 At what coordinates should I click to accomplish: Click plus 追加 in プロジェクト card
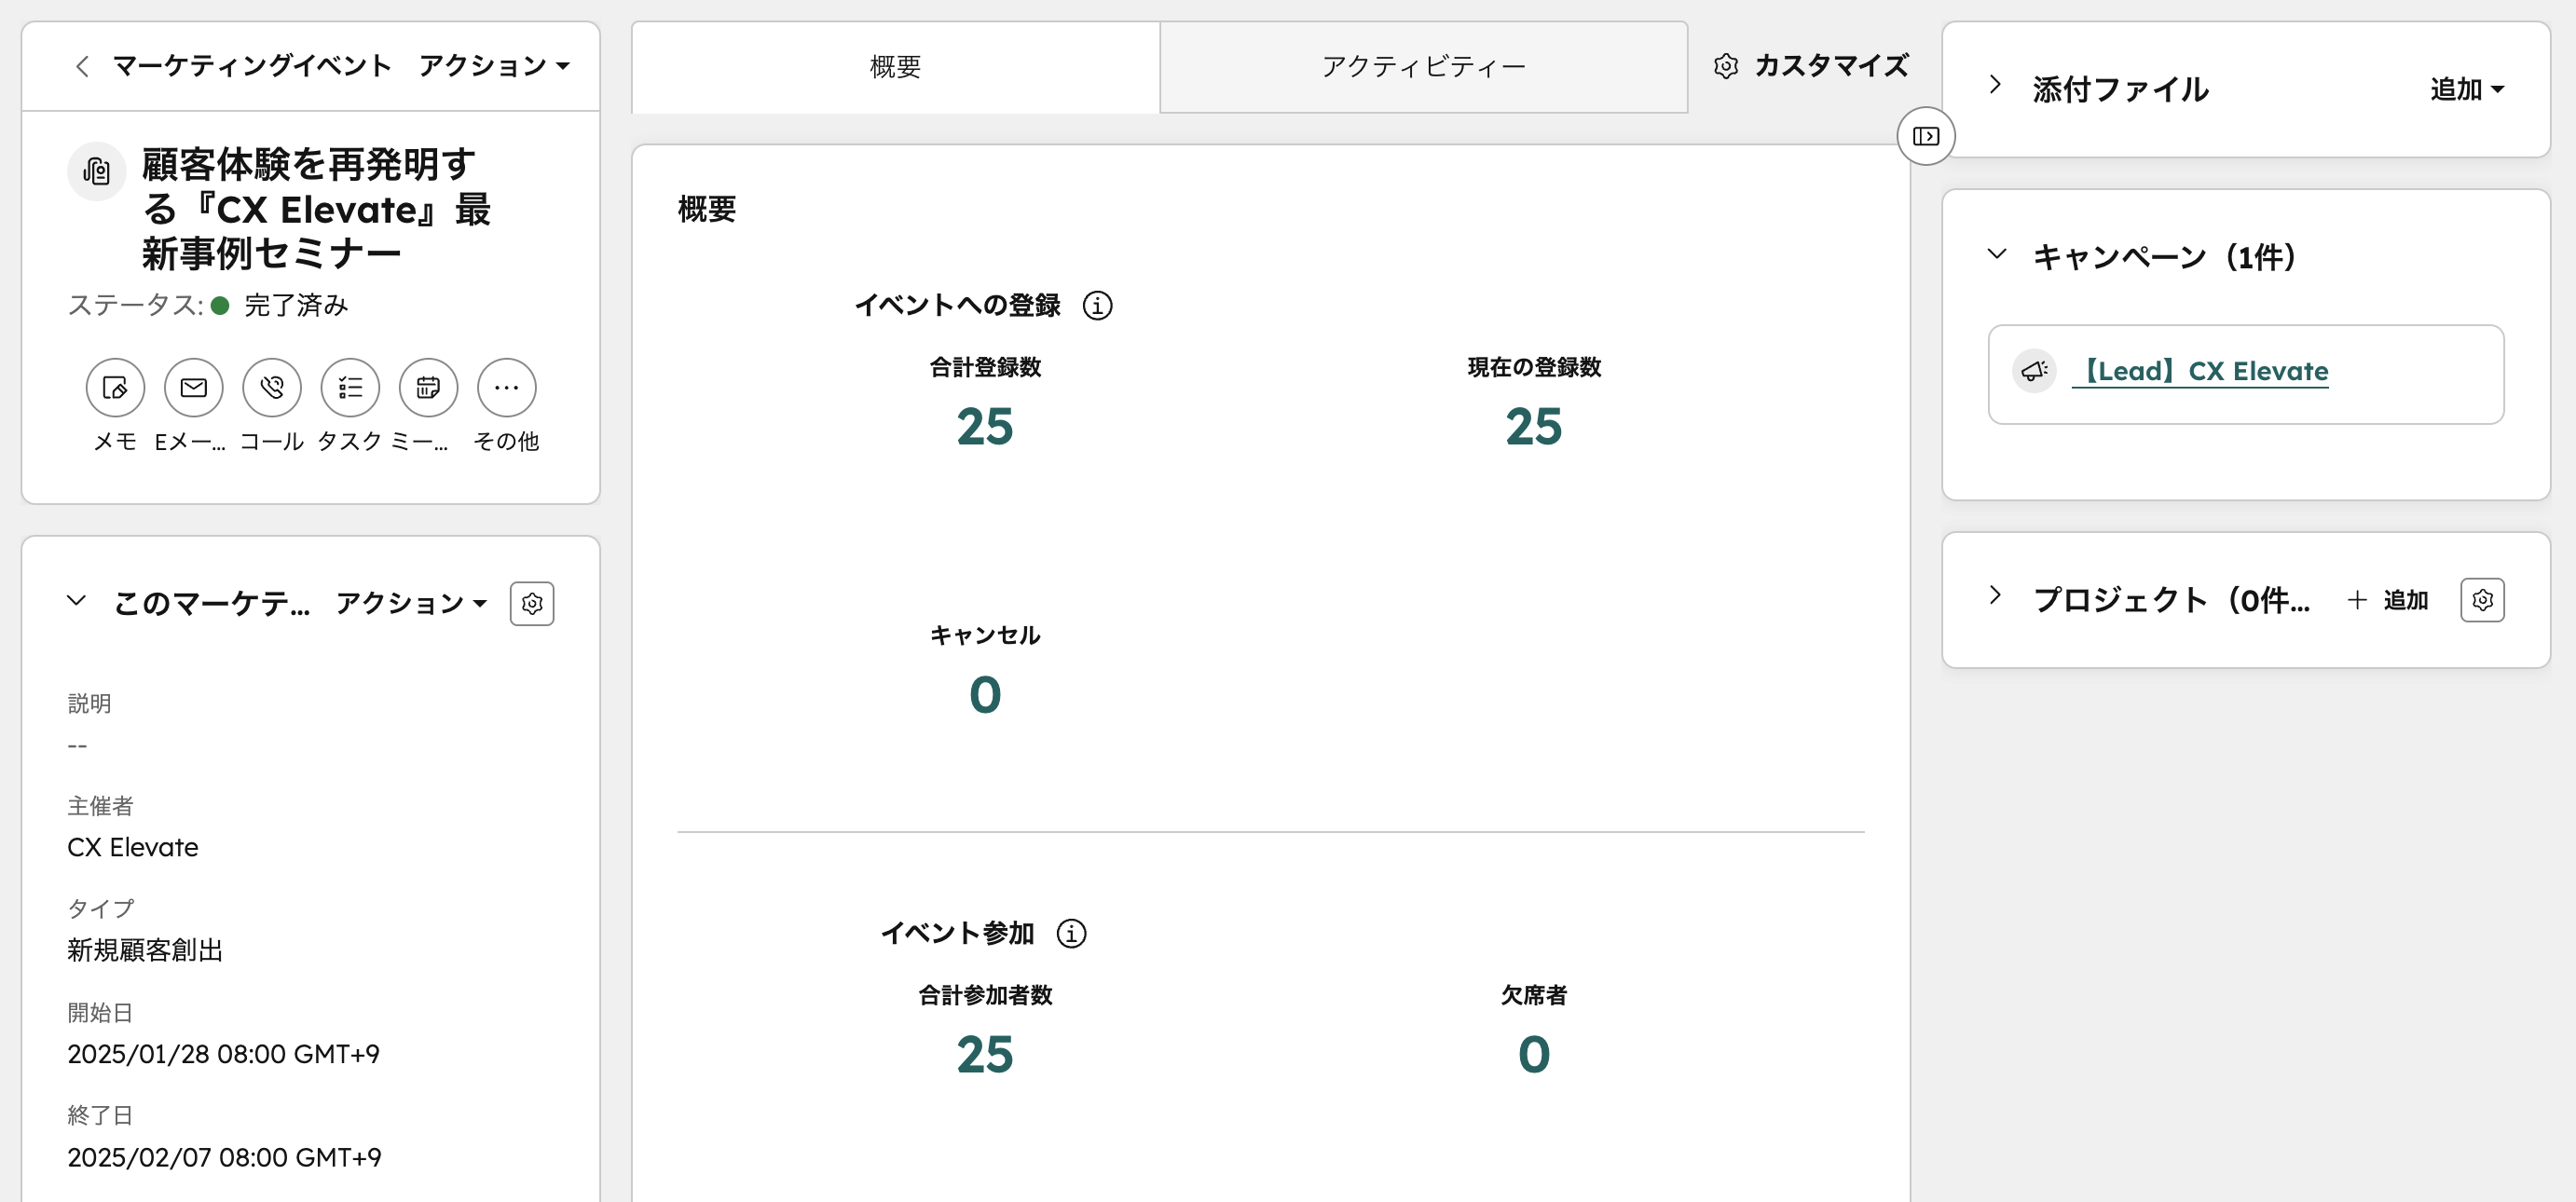coord(2388,600)
